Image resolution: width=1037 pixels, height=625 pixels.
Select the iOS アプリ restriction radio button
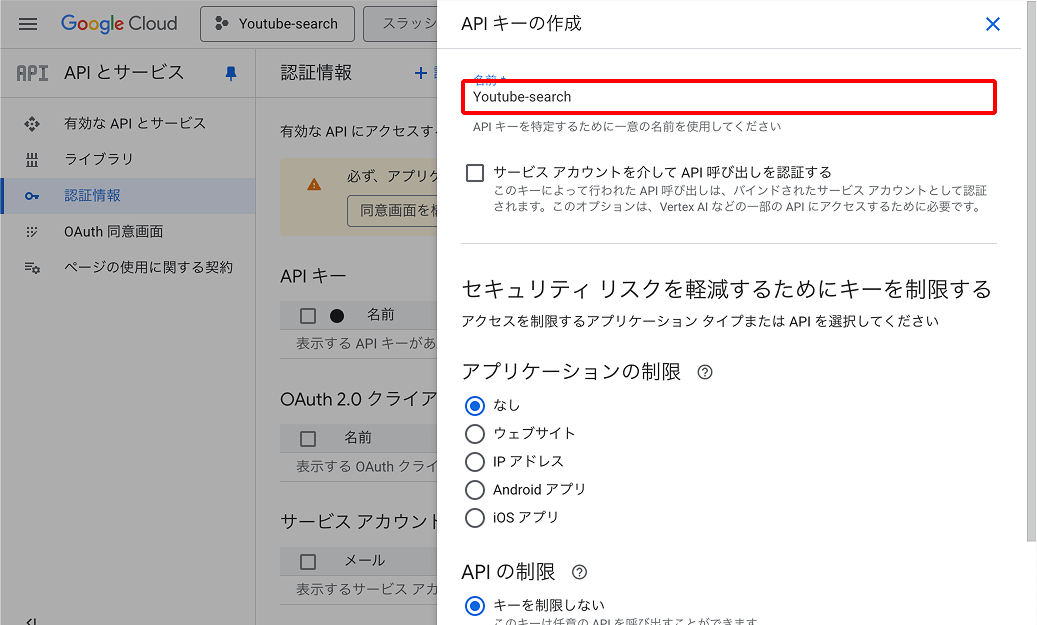click(475, 518)
